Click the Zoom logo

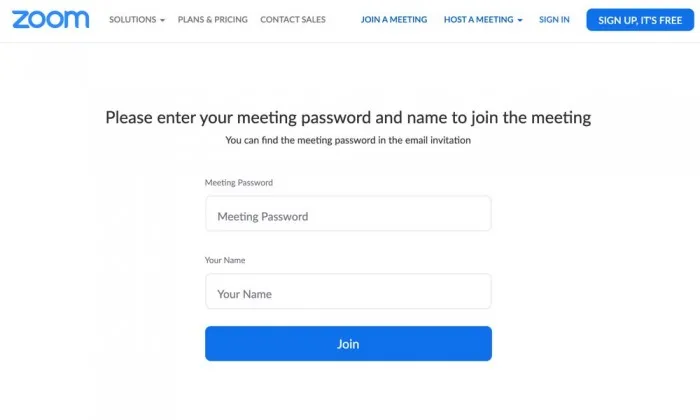coord(50,19)
